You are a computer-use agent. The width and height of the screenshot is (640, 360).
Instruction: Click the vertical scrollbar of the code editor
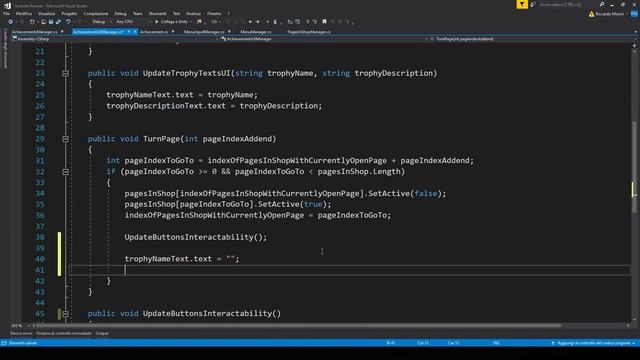(x=634, y=167)
